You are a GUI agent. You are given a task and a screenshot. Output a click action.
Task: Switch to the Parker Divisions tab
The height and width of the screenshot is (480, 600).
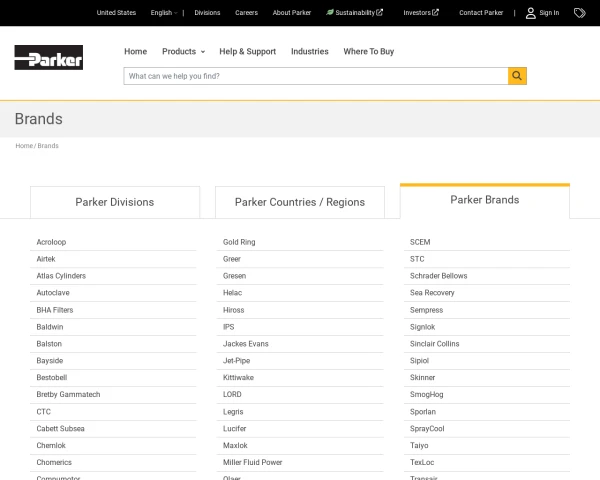(115, 202)
